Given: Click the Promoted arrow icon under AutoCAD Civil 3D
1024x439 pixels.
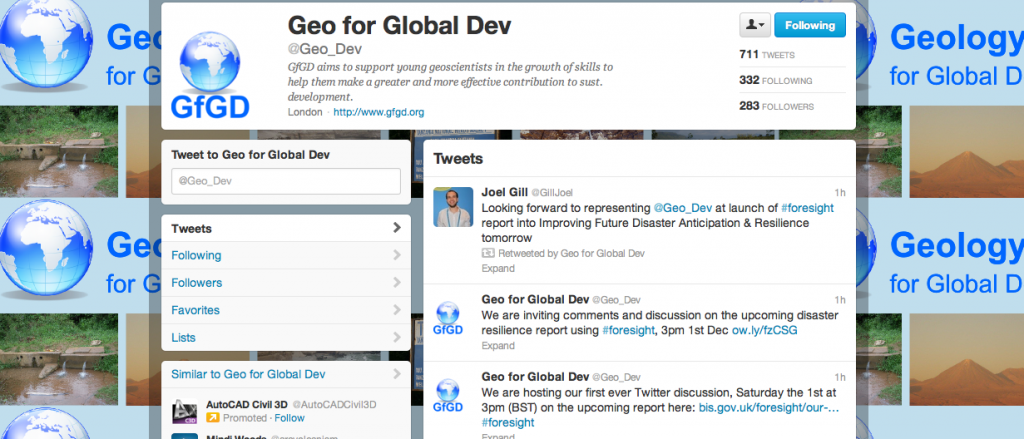Looking at the screenshot, I should (x=213, y=418).
